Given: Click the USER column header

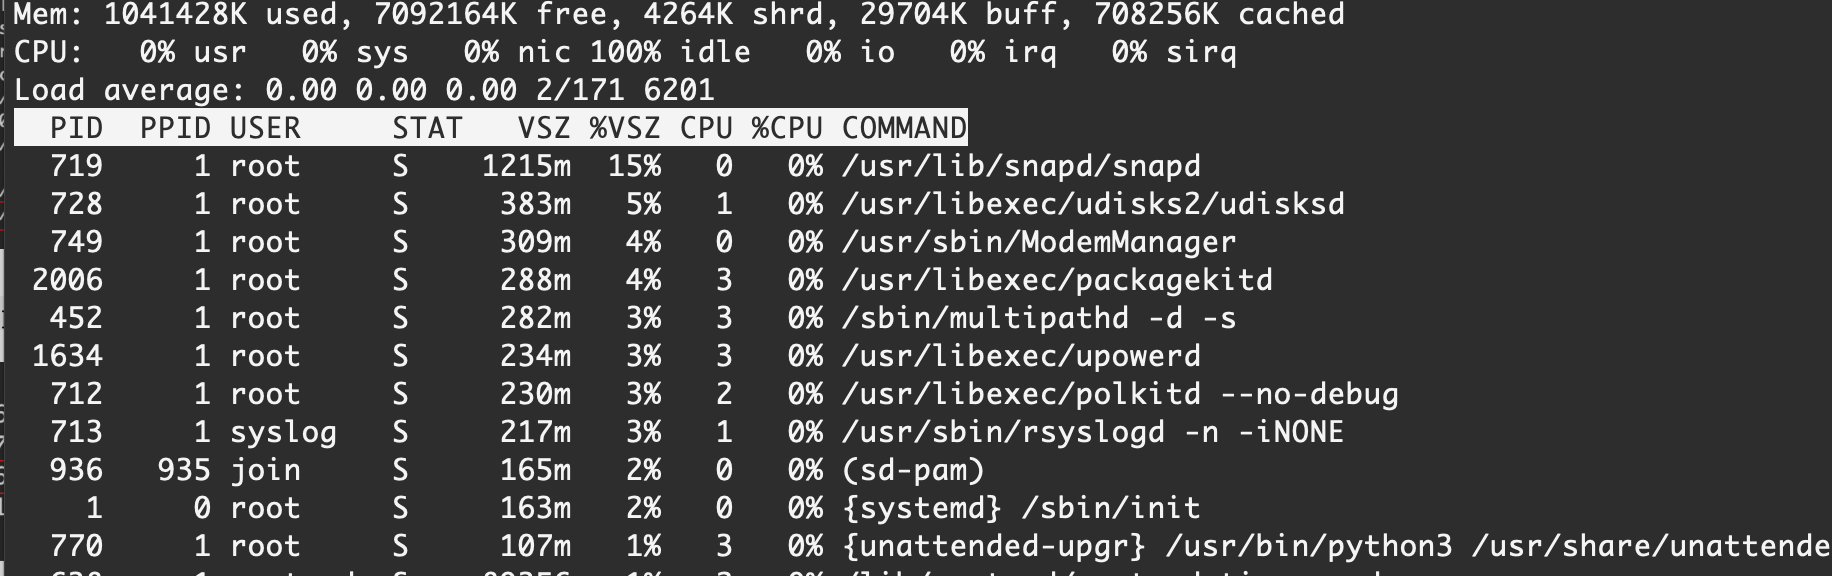Looking at the screenshot, I should point(265,128).
